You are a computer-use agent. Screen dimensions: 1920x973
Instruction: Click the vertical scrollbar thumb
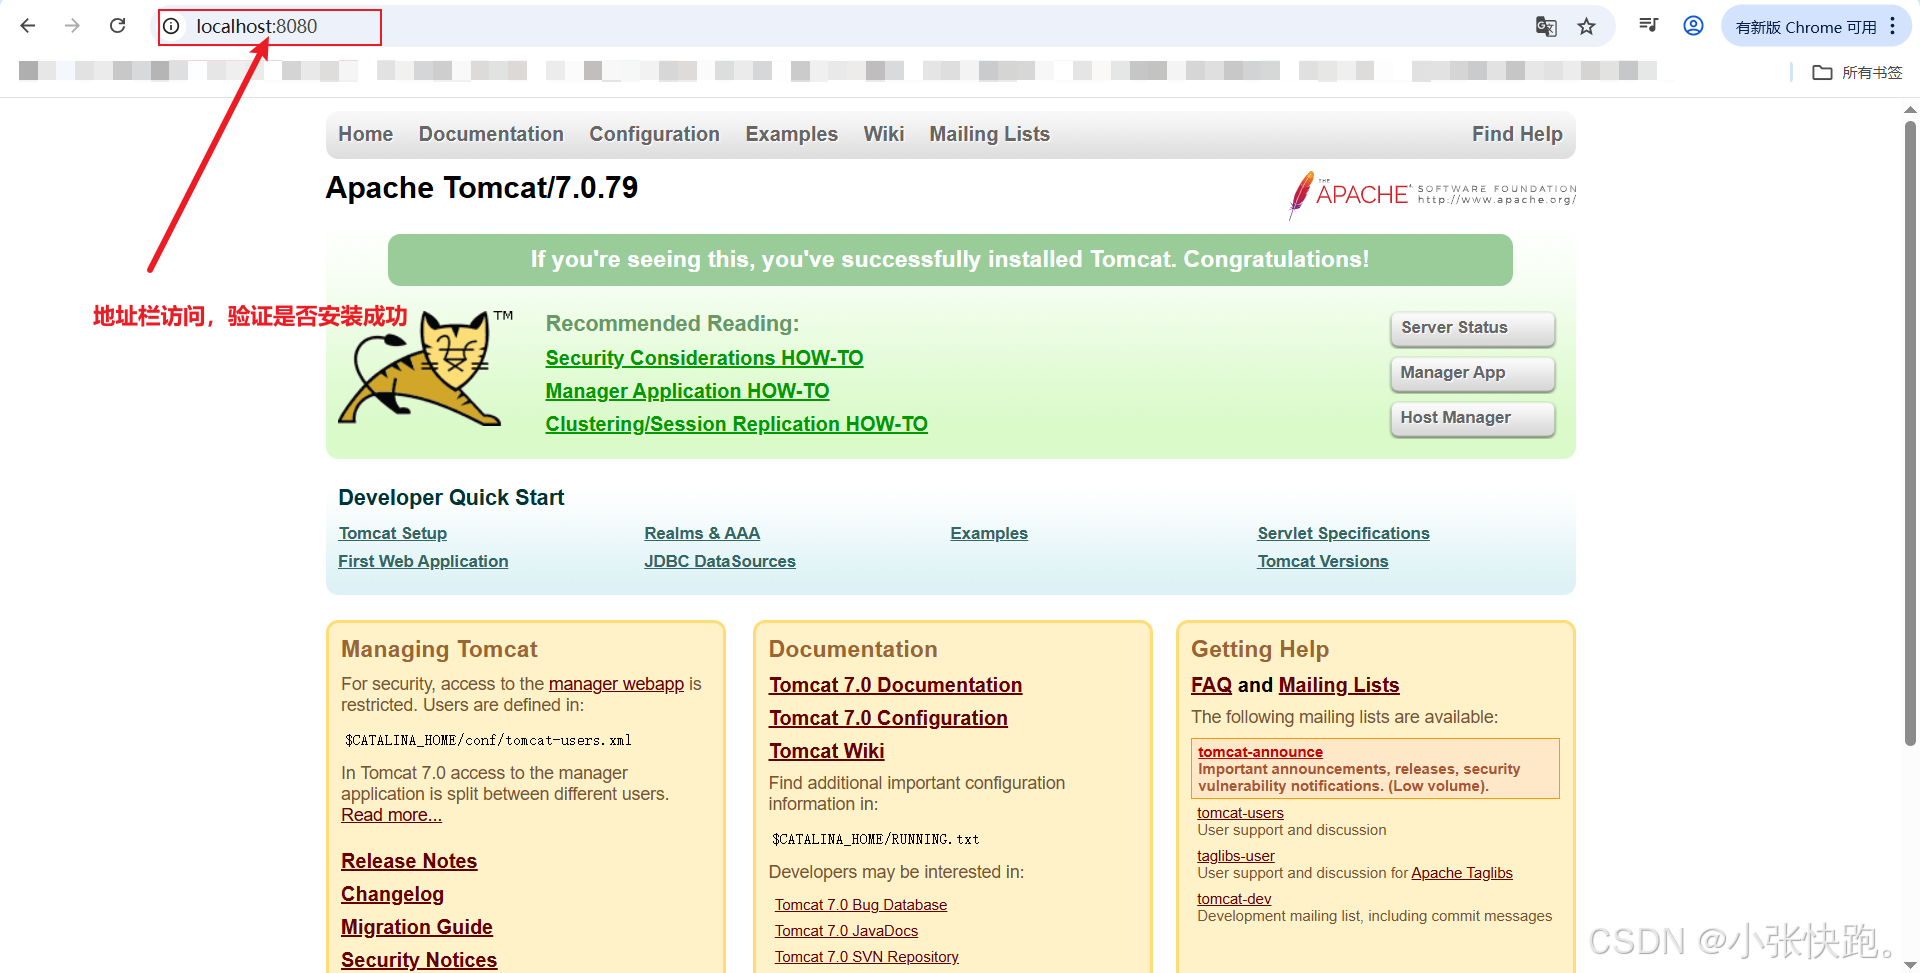1910,432
